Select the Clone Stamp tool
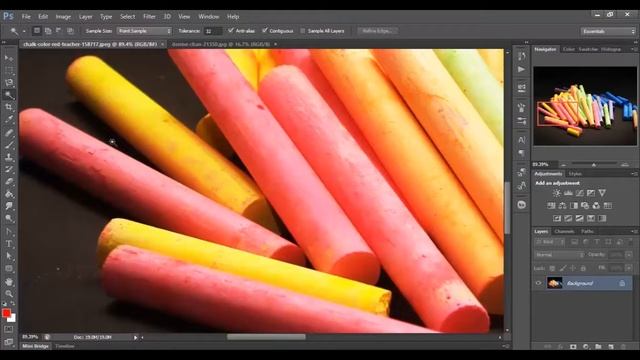Image resolution: width=640 pixels, height=360 pixels. (9, 157)
